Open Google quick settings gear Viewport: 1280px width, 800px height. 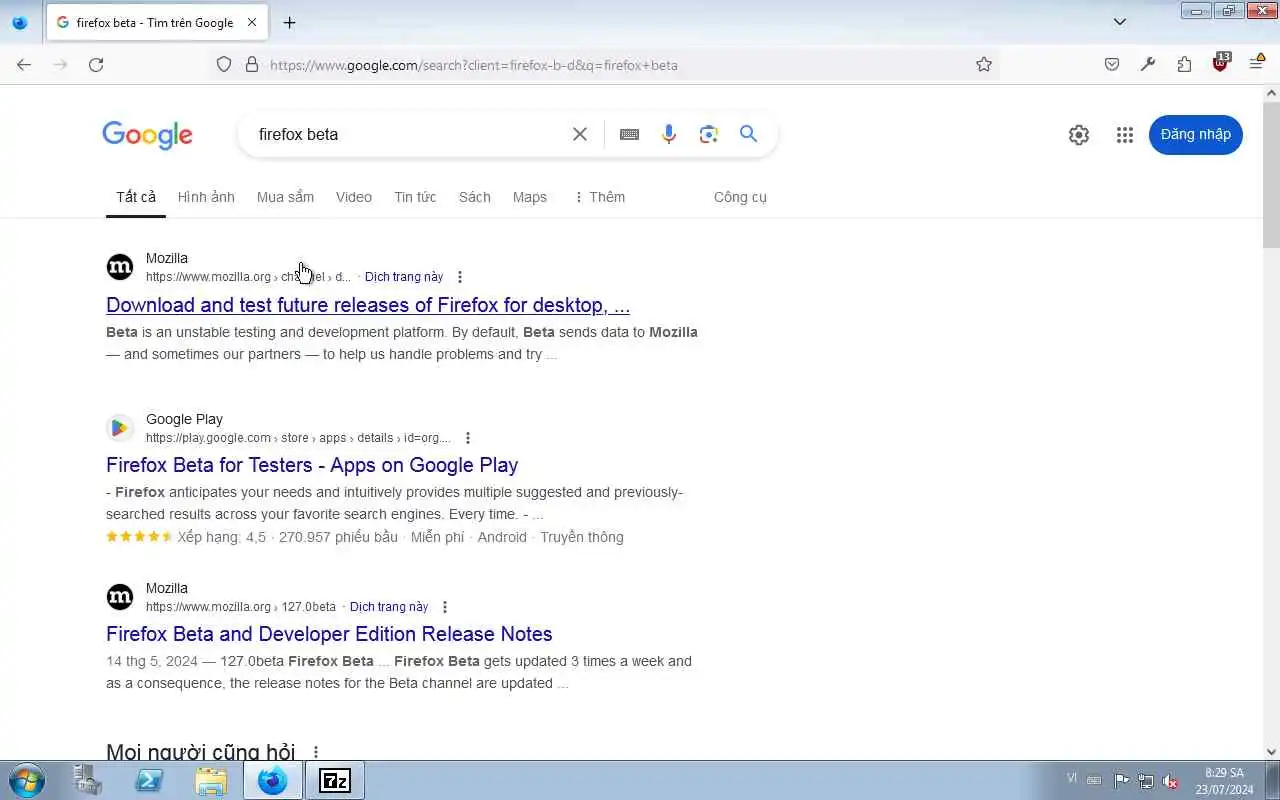(x=1079, y=135)
